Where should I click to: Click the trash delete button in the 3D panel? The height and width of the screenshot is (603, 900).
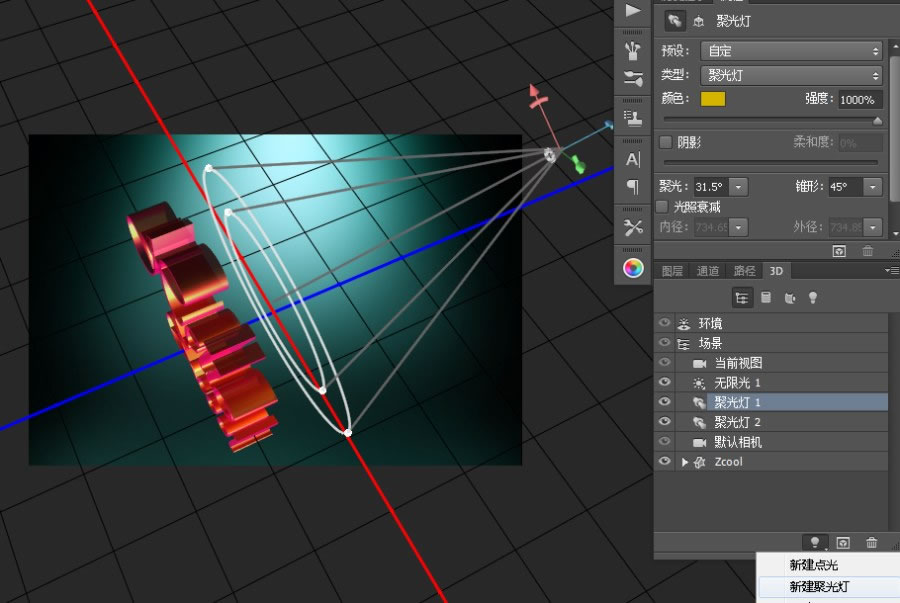point(870,540)
